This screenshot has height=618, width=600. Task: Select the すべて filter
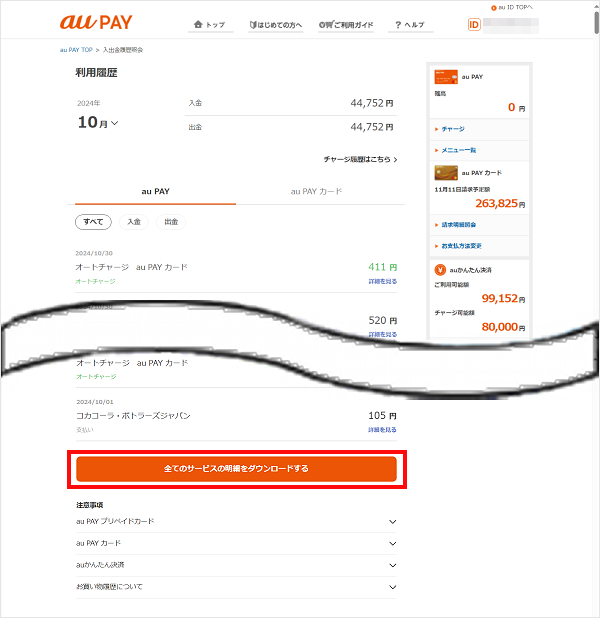pos(92,222)
